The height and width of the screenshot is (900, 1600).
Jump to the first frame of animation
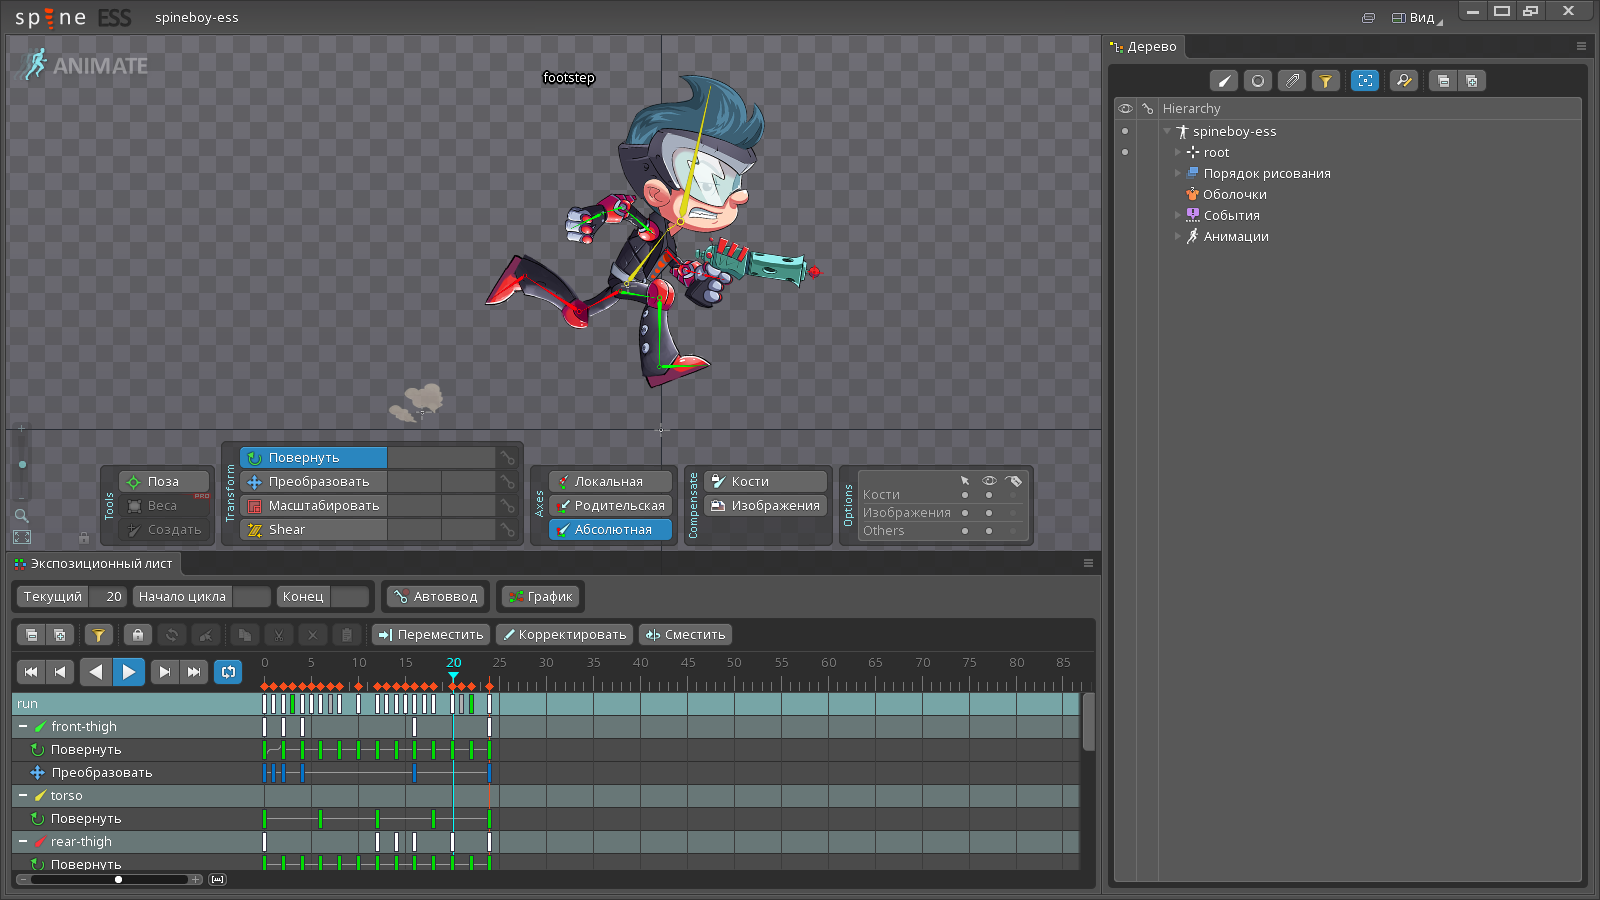click(x=31, y=672)
